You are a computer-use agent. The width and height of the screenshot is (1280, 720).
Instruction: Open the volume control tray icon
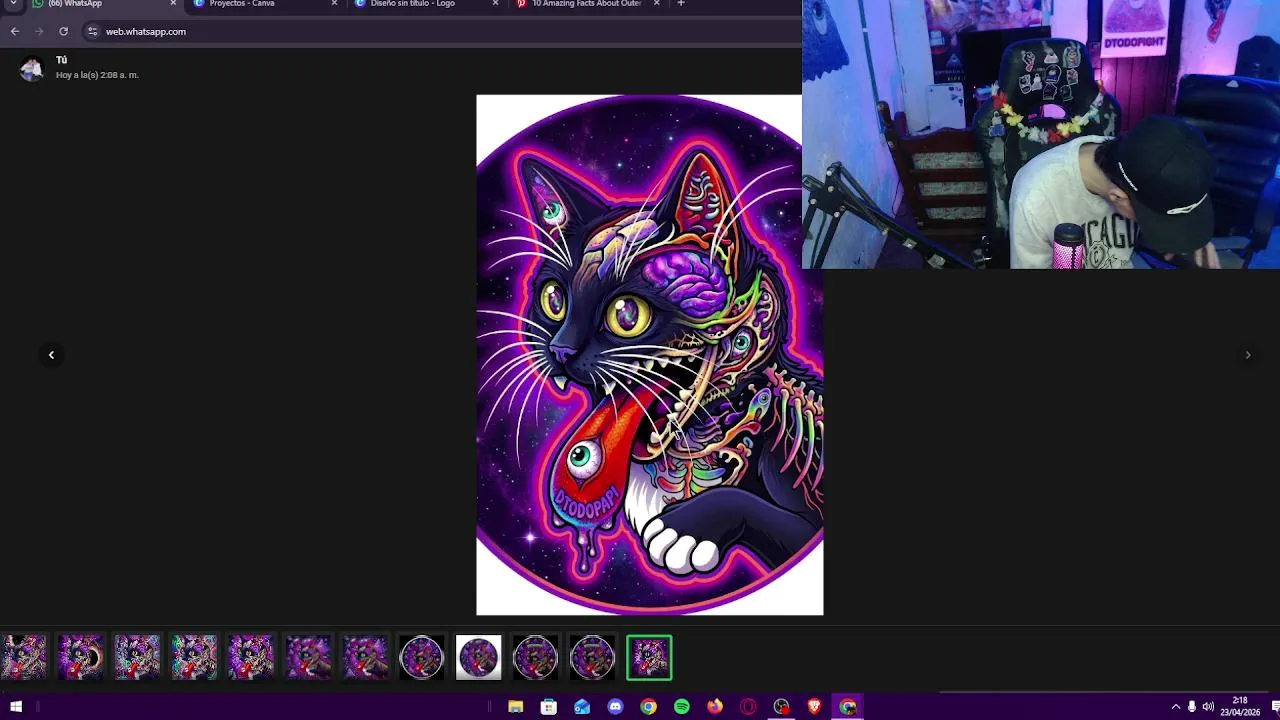[x=1207, y=707]
